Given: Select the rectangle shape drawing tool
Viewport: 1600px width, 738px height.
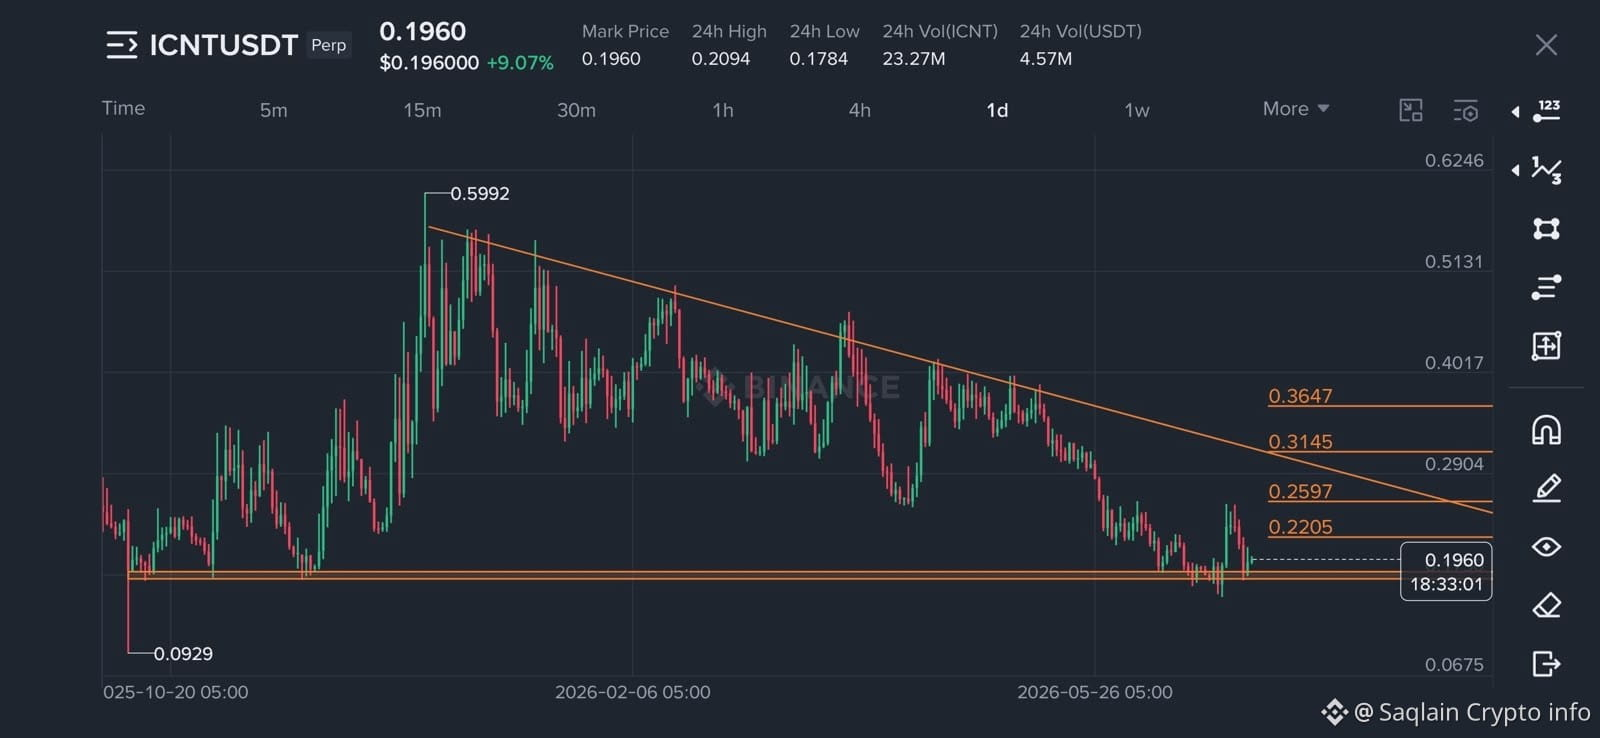Looking at the screenshot, I should (x=1547, y=229).
